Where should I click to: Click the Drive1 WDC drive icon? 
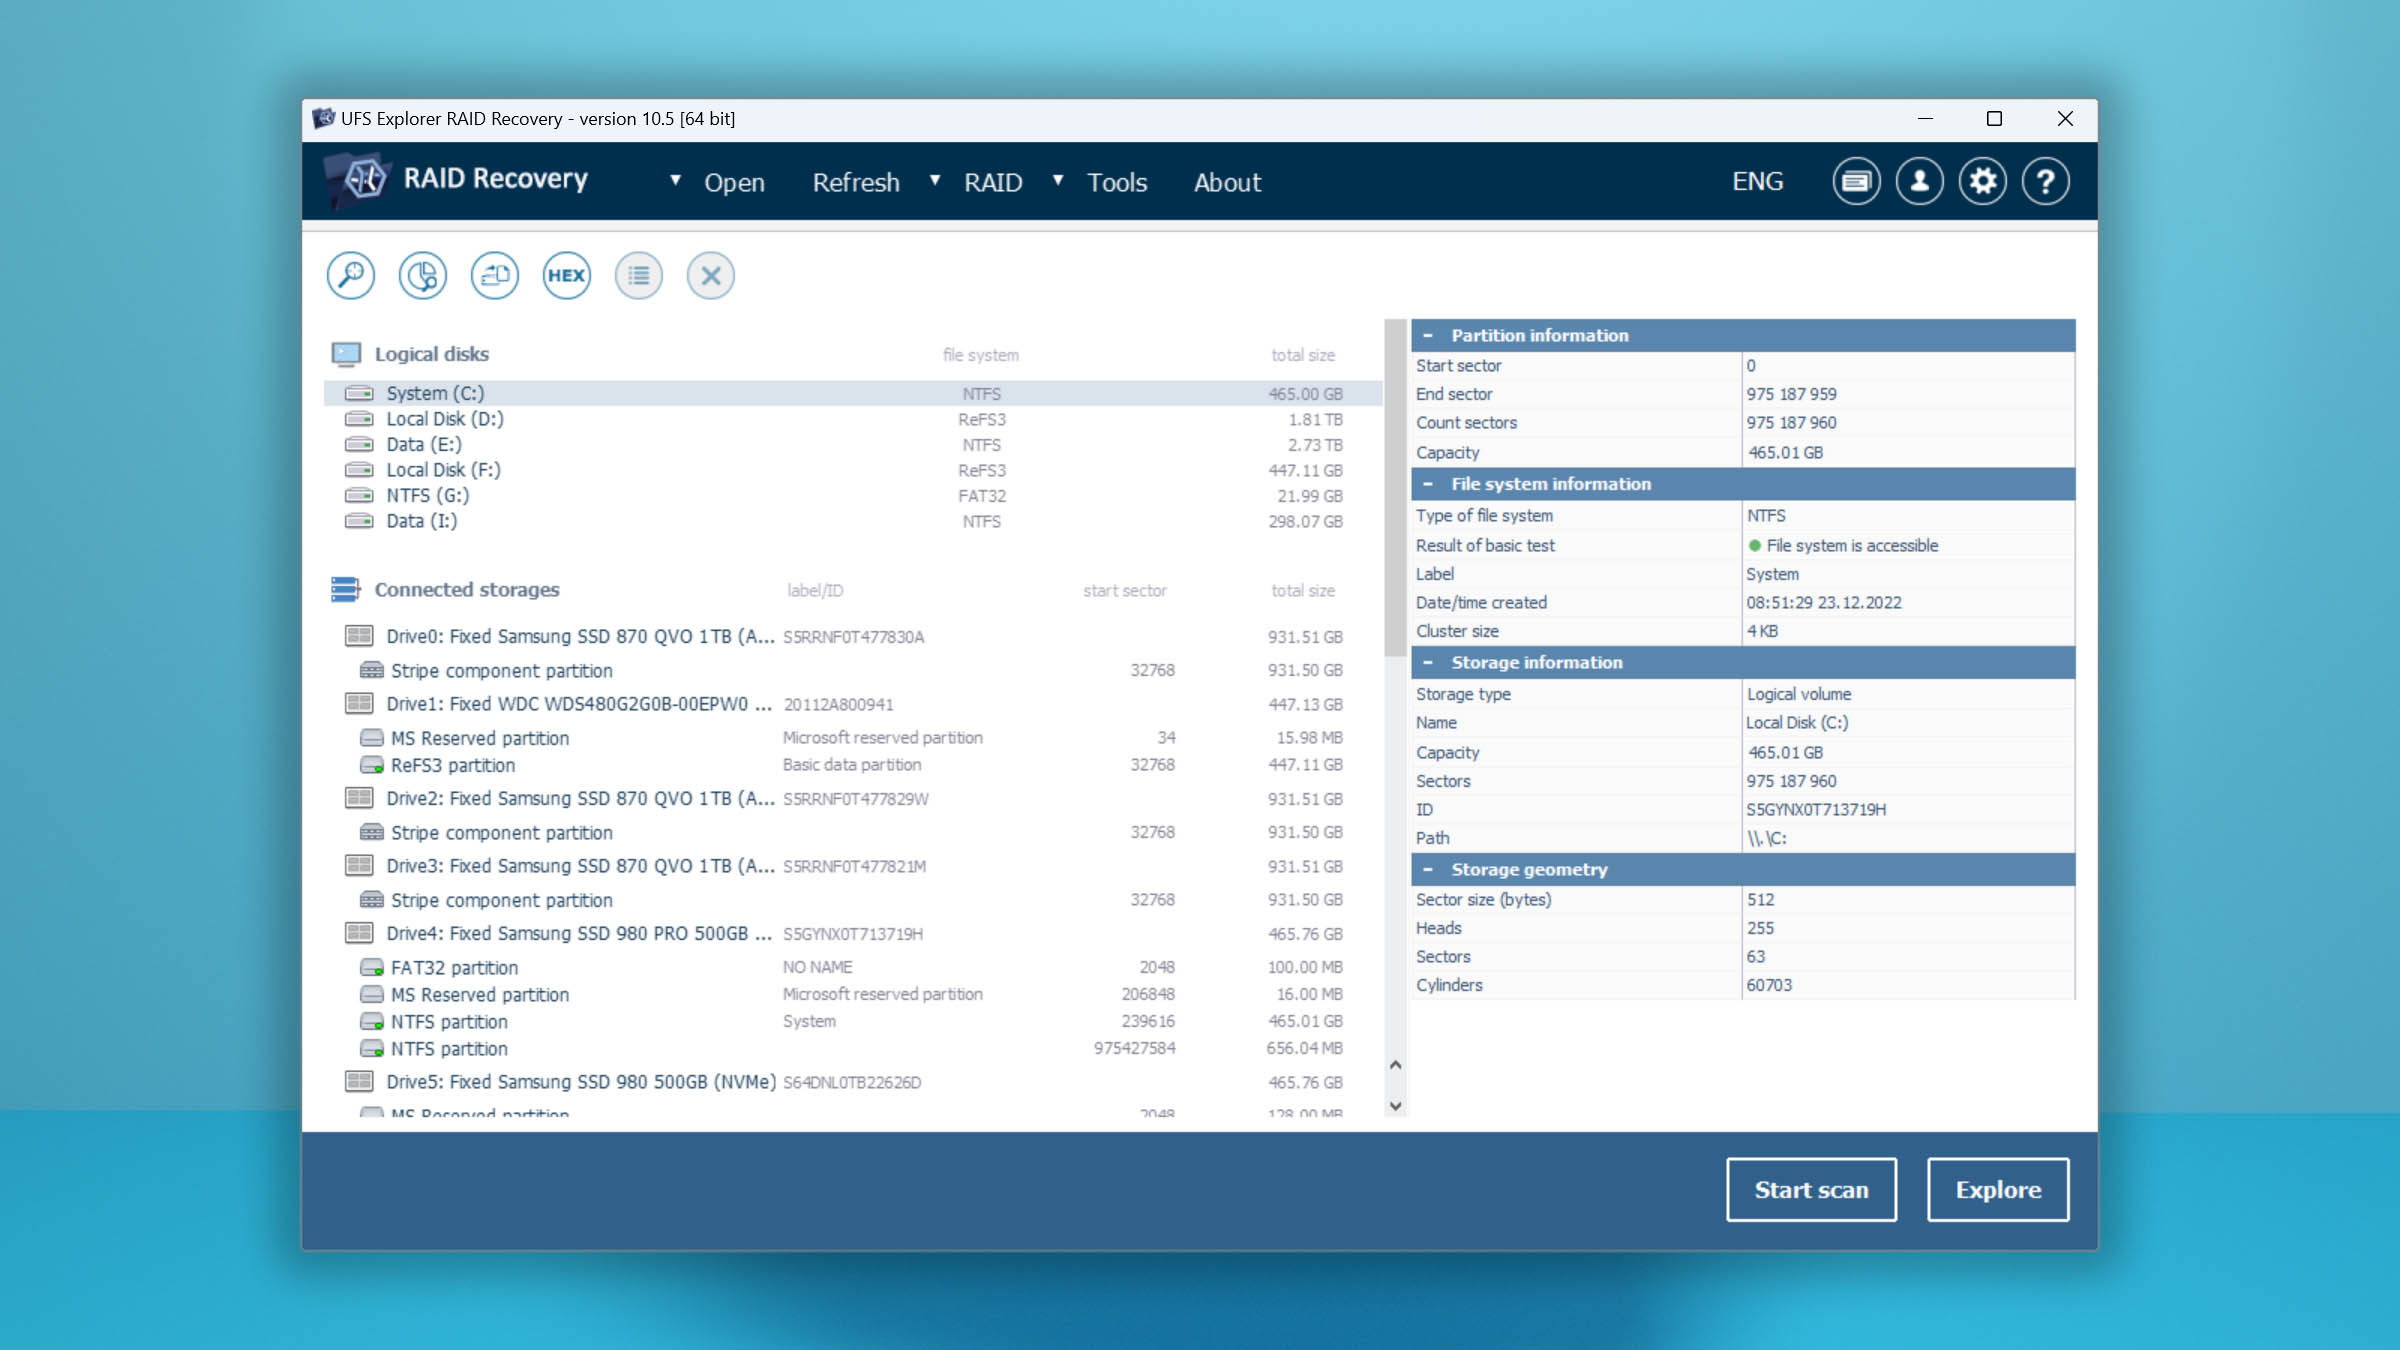tap(359, 704)
